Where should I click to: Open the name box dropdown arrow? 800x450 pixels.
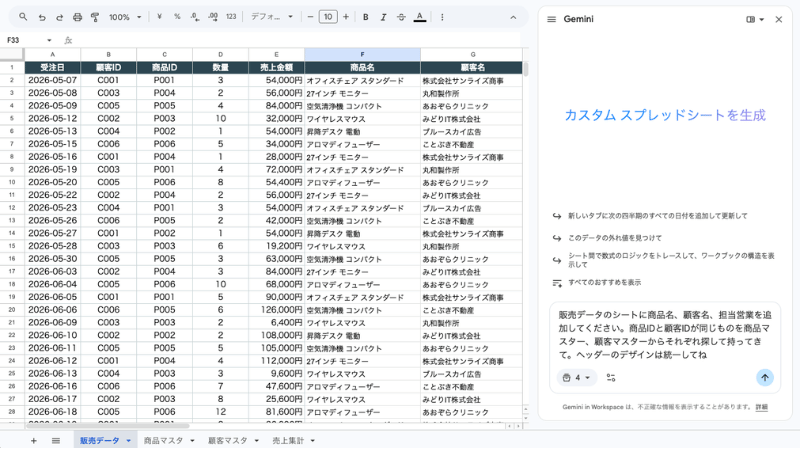coord(49,40)
